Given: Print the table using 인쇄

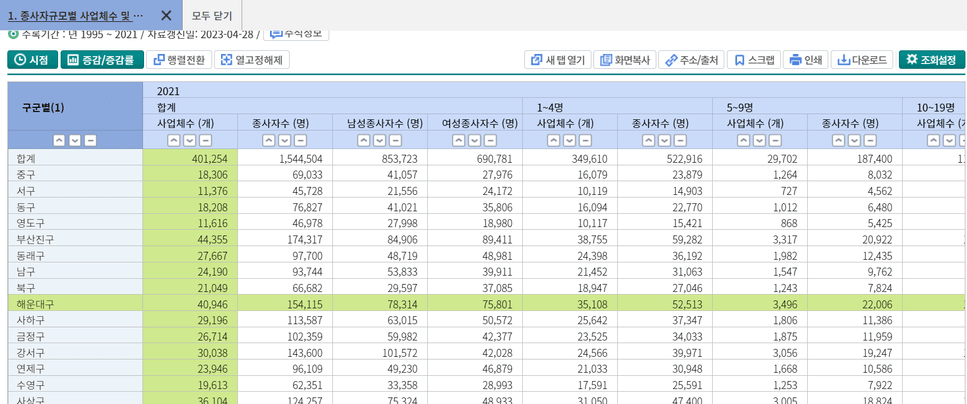Looking at the screenshot, I should pos(806,60).
